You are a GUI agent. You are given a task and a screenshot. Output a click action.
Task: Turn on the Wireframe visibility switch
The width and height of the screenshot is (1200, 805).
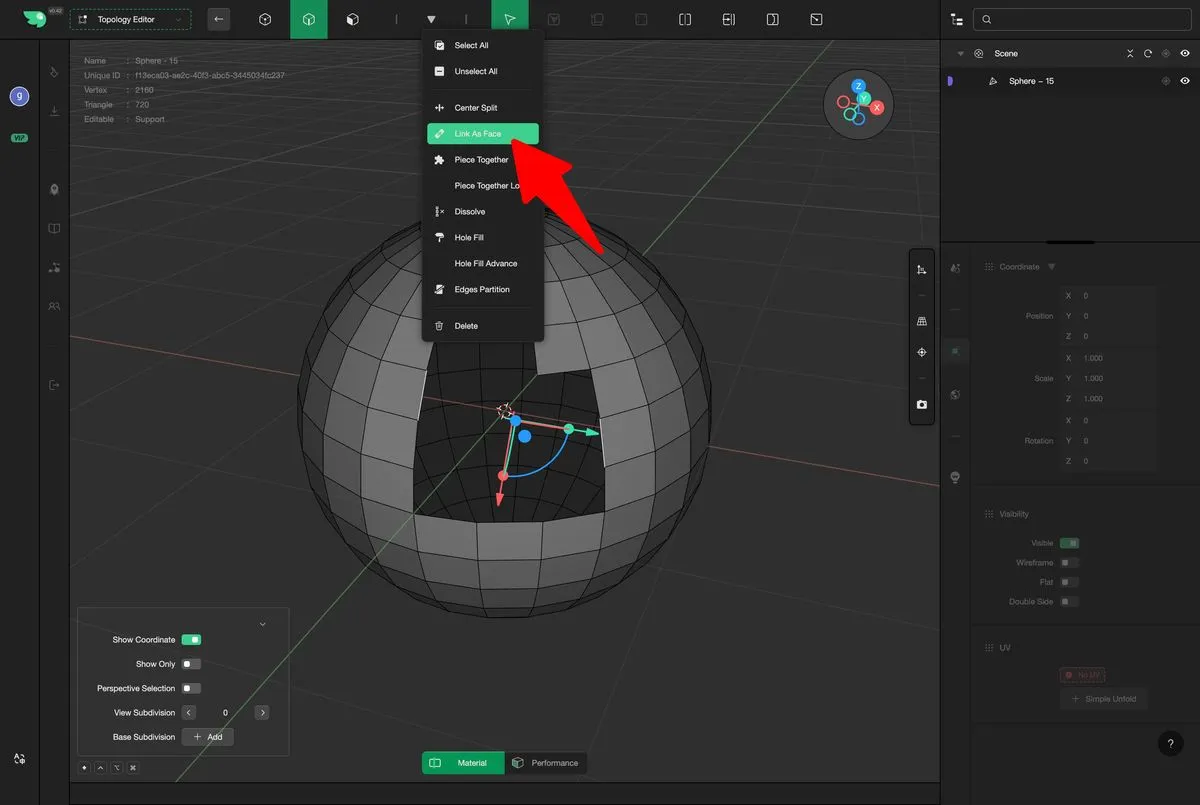click(x=1069, y=563)
